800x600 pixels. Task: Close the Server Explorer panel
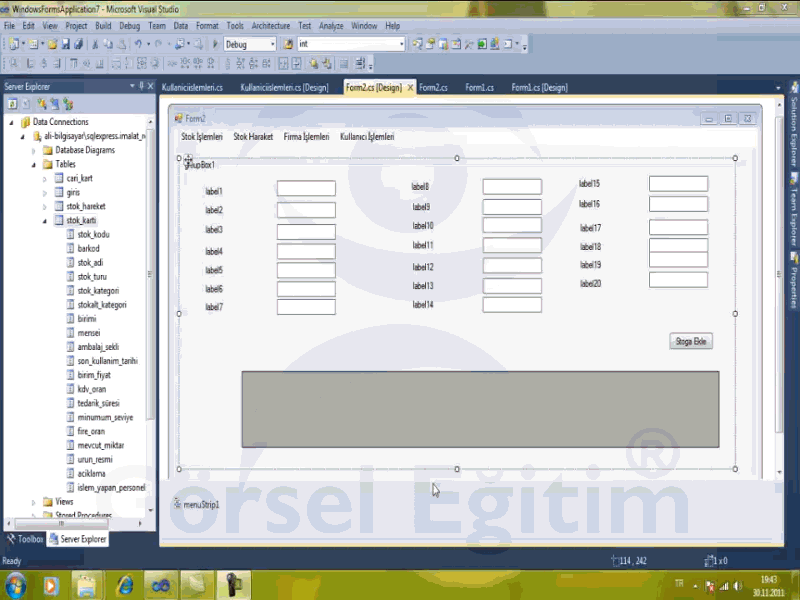(151, 86)
